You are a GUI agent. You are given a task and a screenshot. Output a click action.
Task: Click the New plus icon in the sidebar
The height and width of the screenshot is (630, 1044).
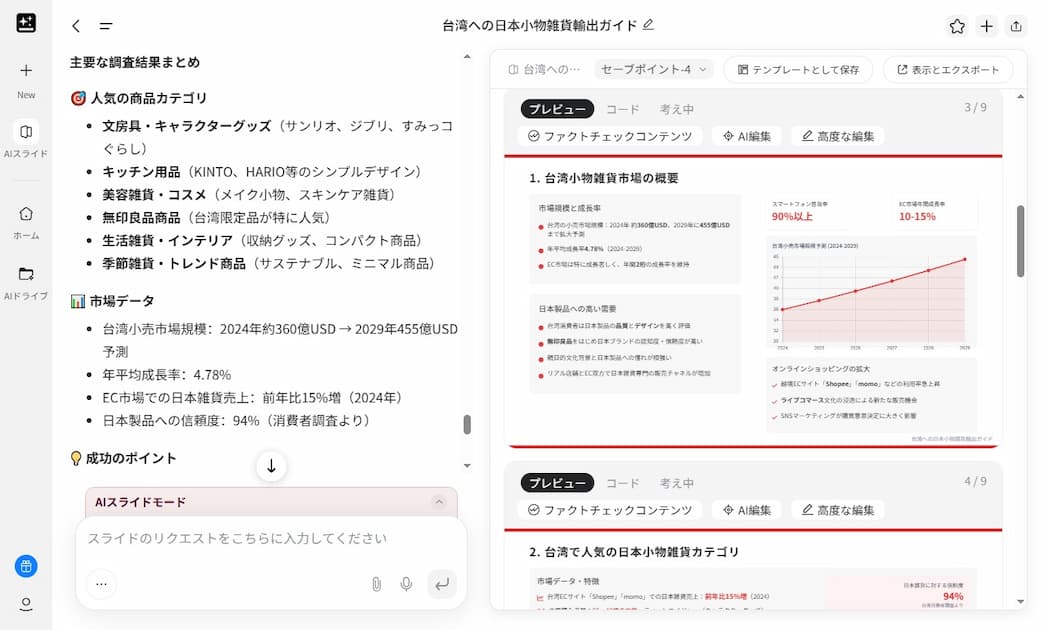tap(25, 72)
